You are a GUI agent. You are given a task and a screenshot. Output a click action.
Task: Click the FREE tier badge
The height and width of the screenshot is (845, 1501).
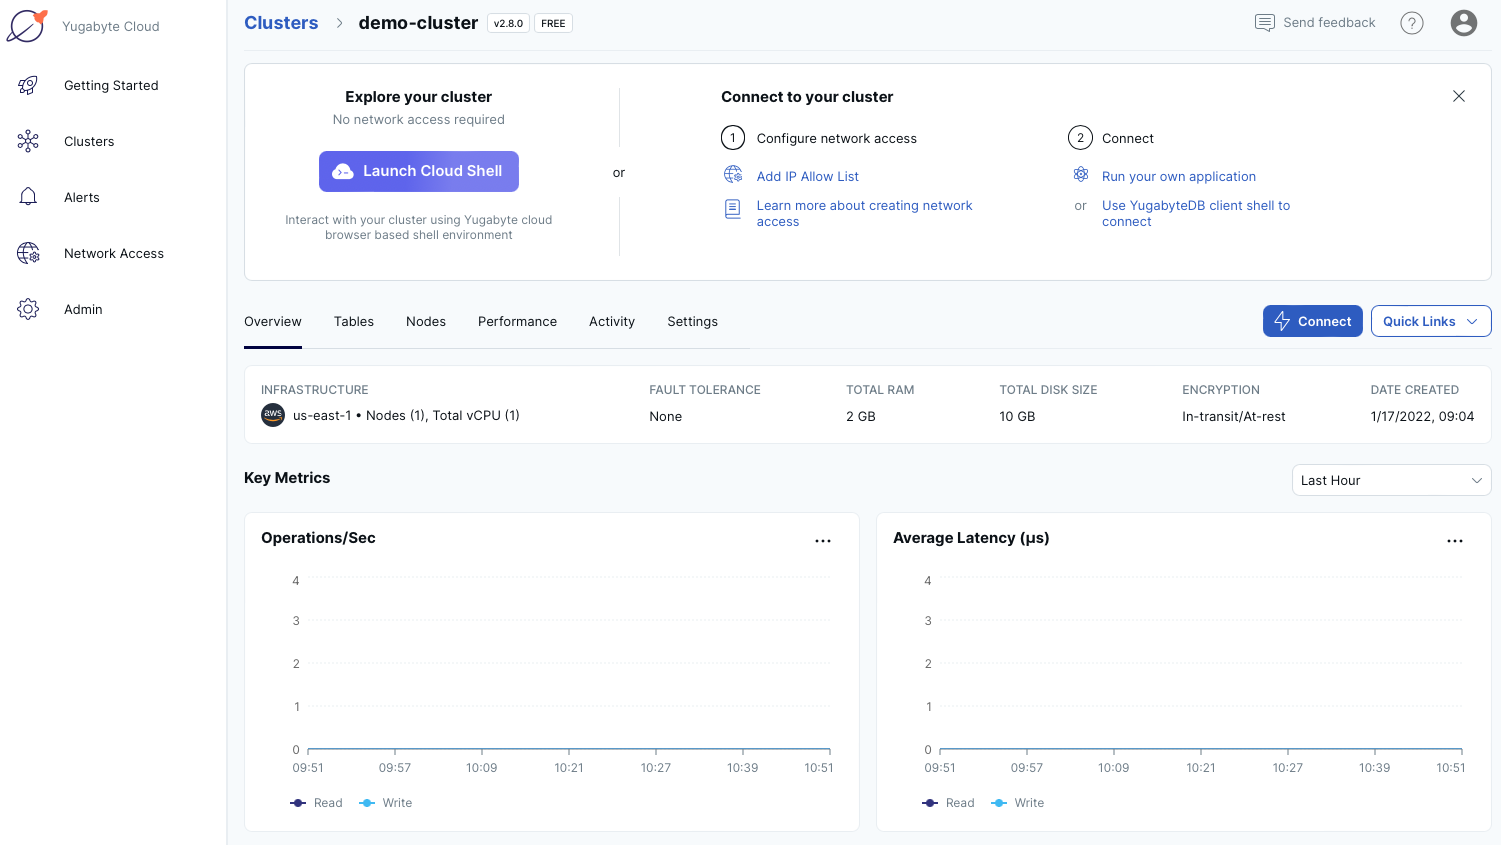pyautogui.click(x=553, y=23)
